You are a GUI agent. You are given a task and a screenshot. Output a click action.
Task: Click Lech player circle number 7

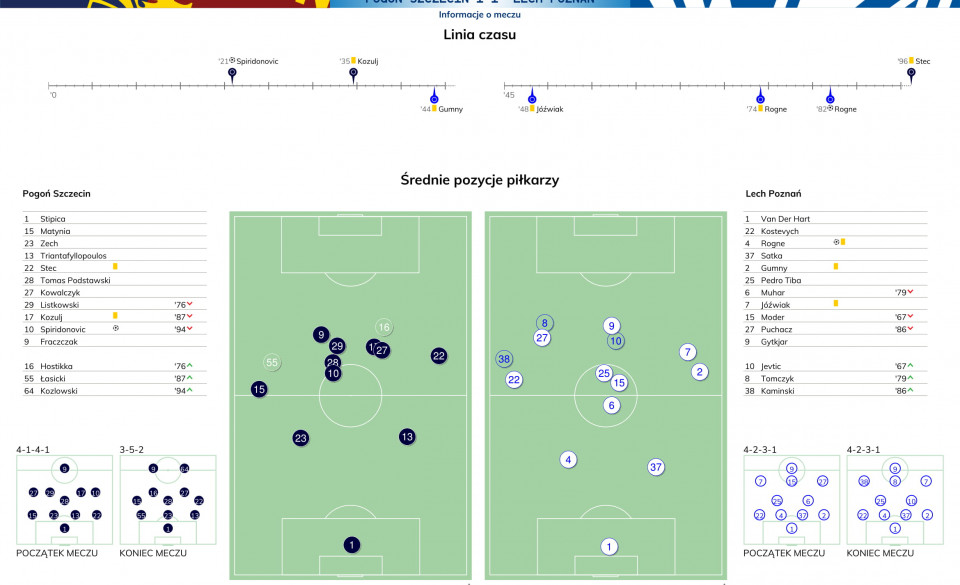pos(688,352)
